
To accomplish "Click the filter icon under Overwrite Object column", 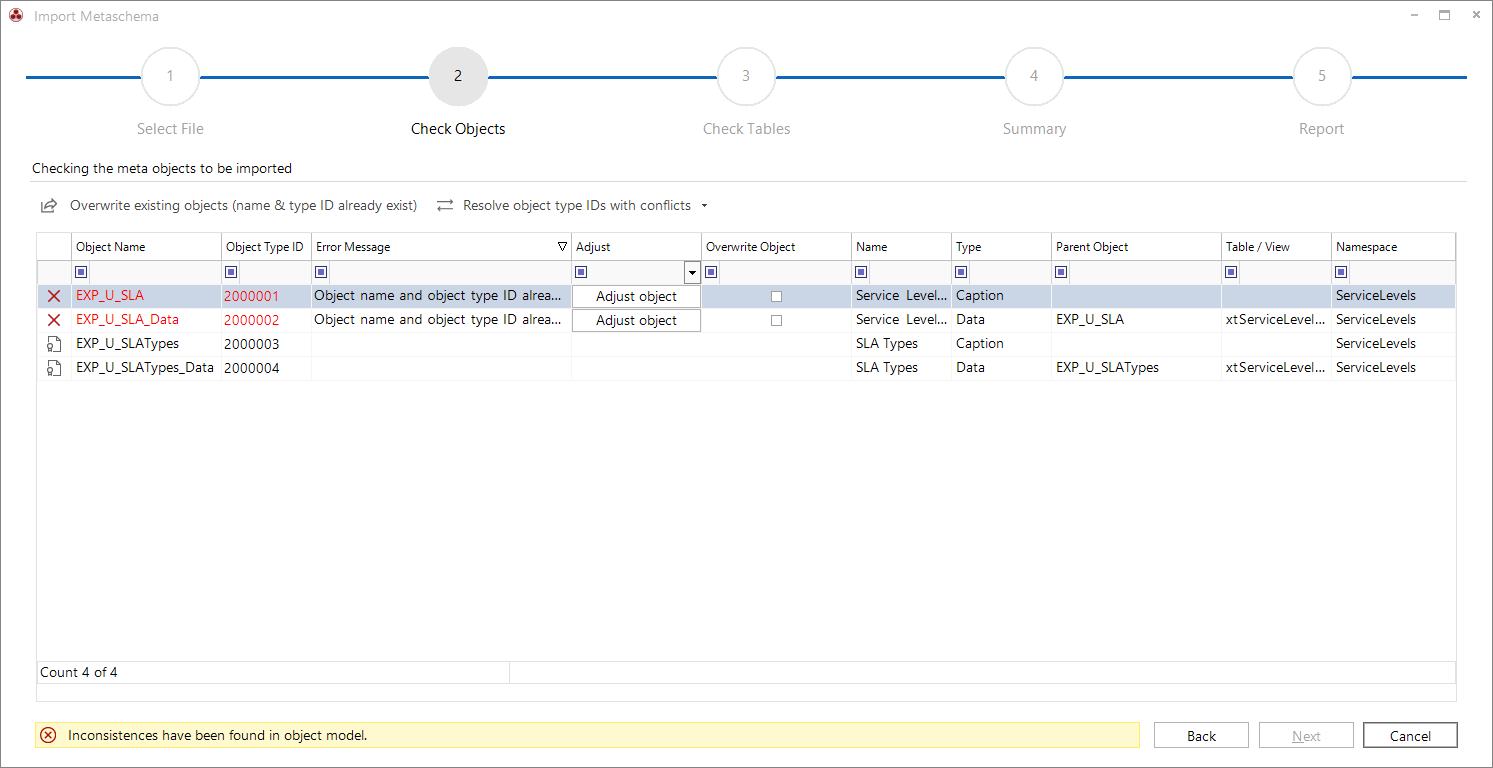I will coord(711,272).
